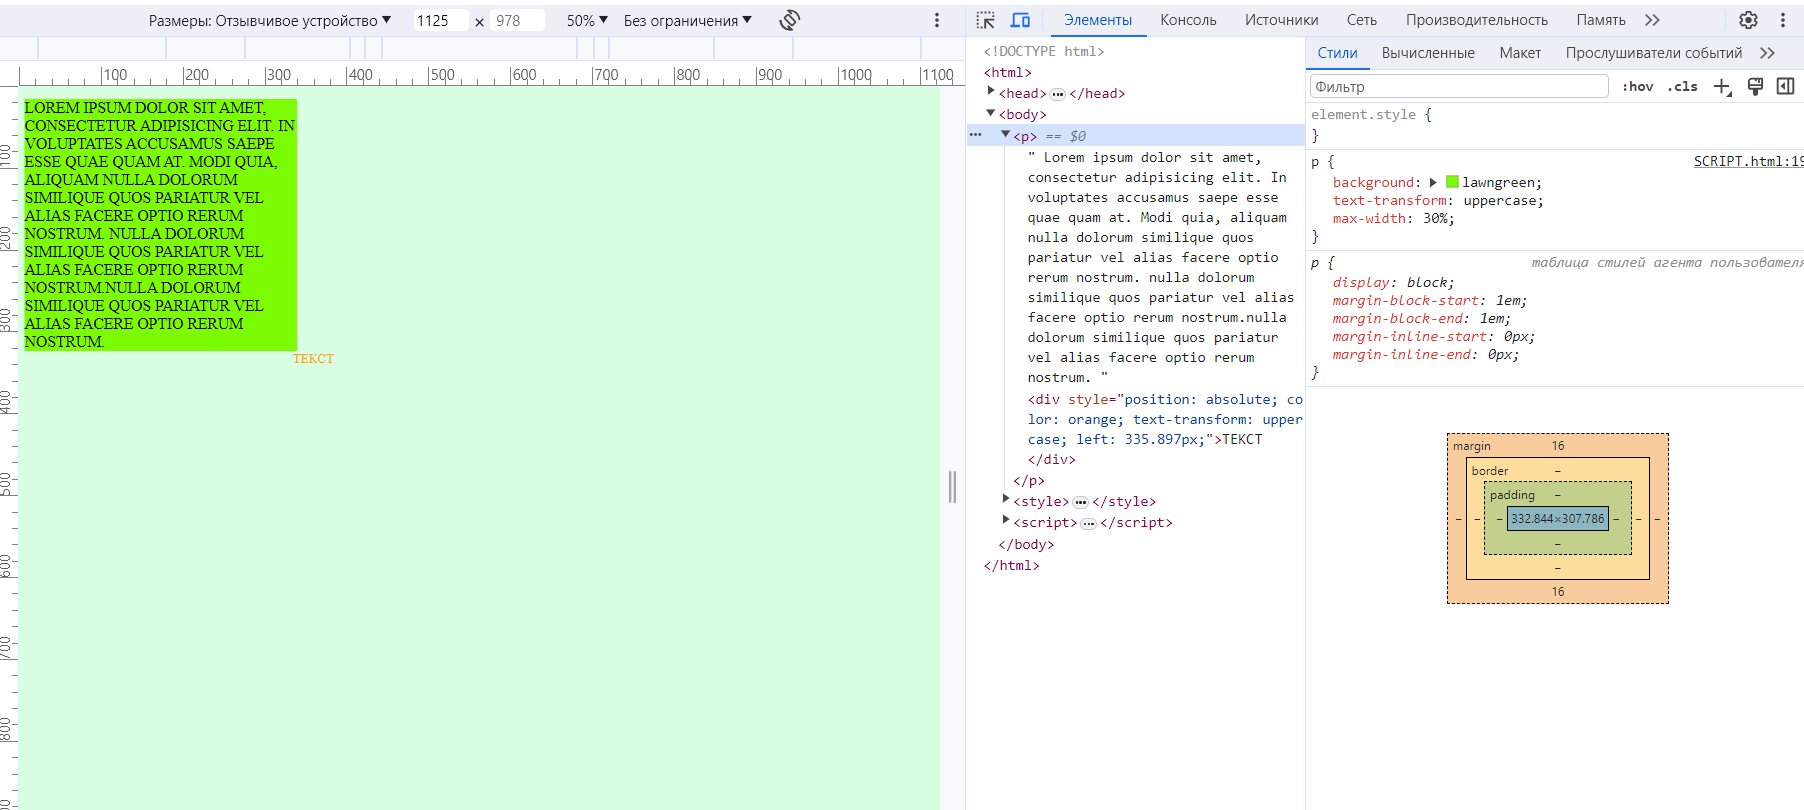The height and width of the screenshot is (810, 1804).
Task: Add a new style rule with plus icon
Action: 1722,87
